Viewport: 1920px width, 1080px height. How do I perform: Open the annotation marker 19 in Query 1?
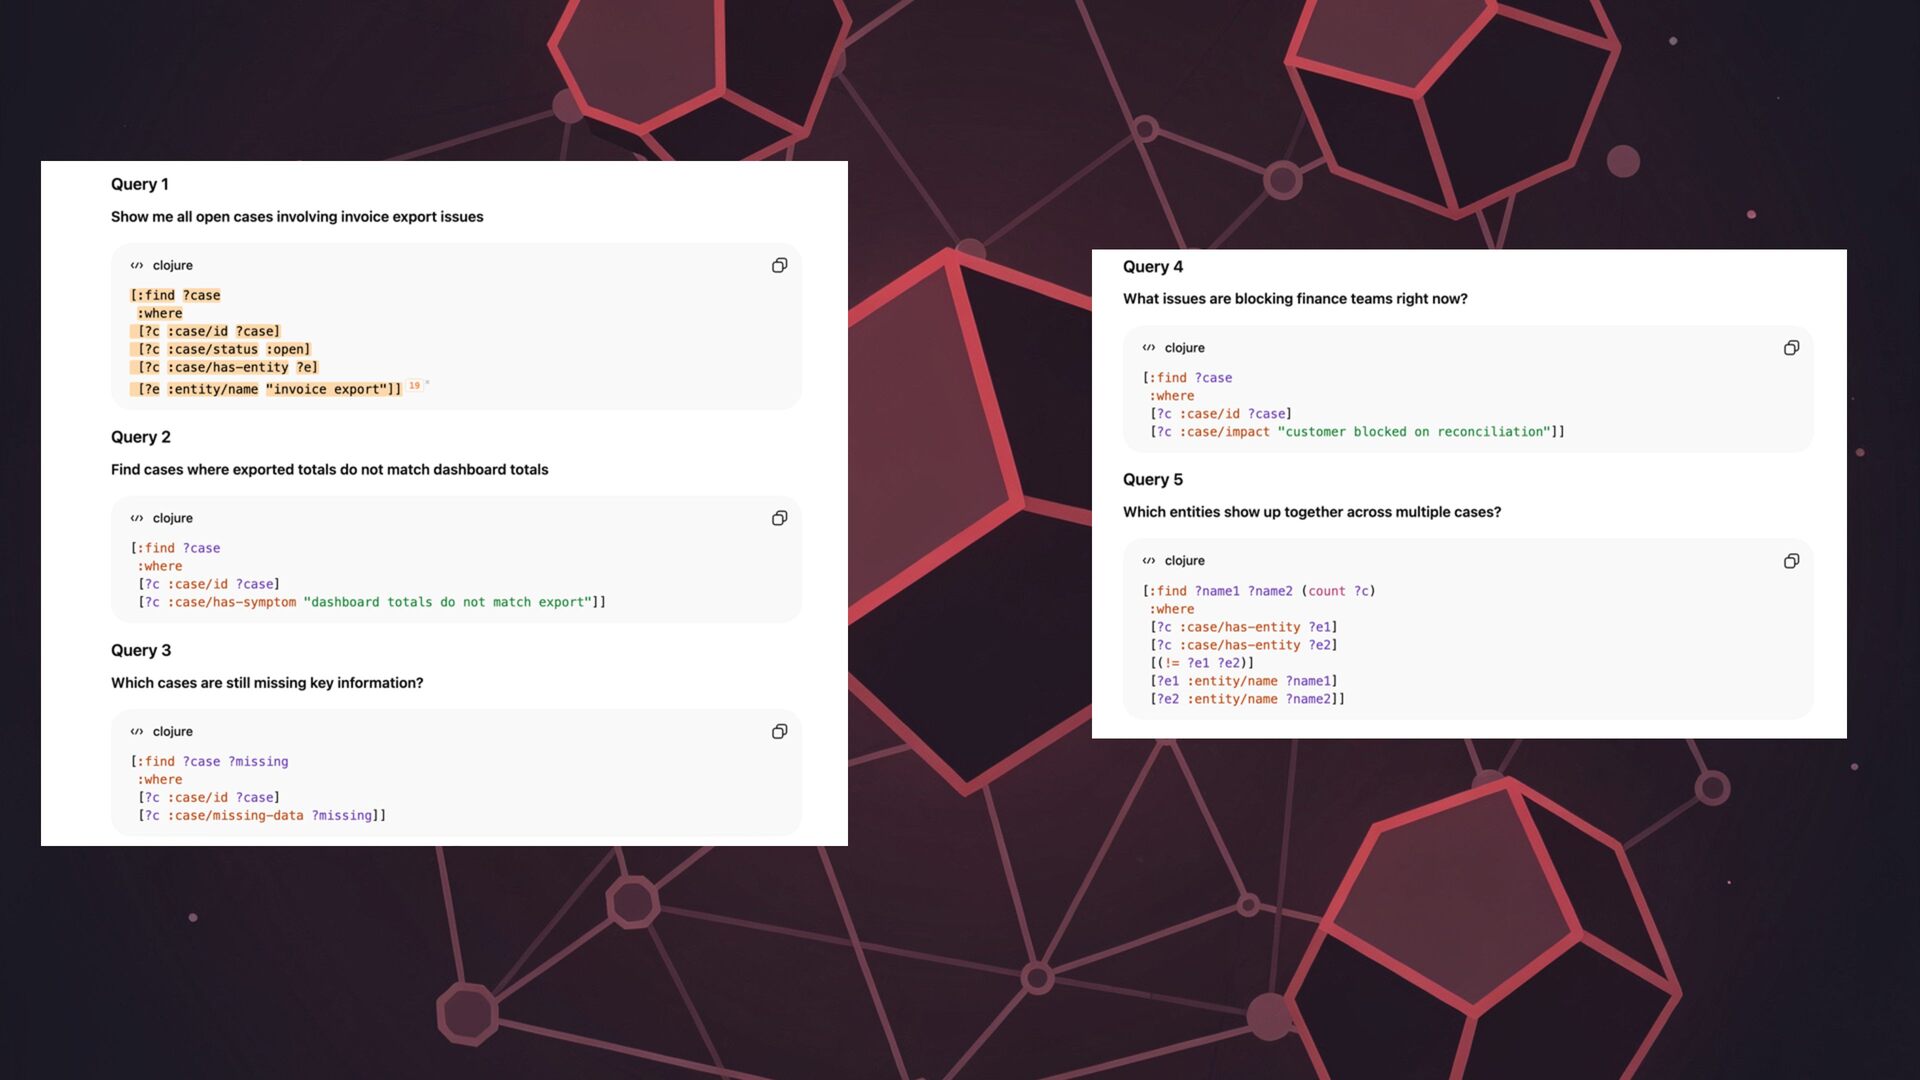coord(414,385)
